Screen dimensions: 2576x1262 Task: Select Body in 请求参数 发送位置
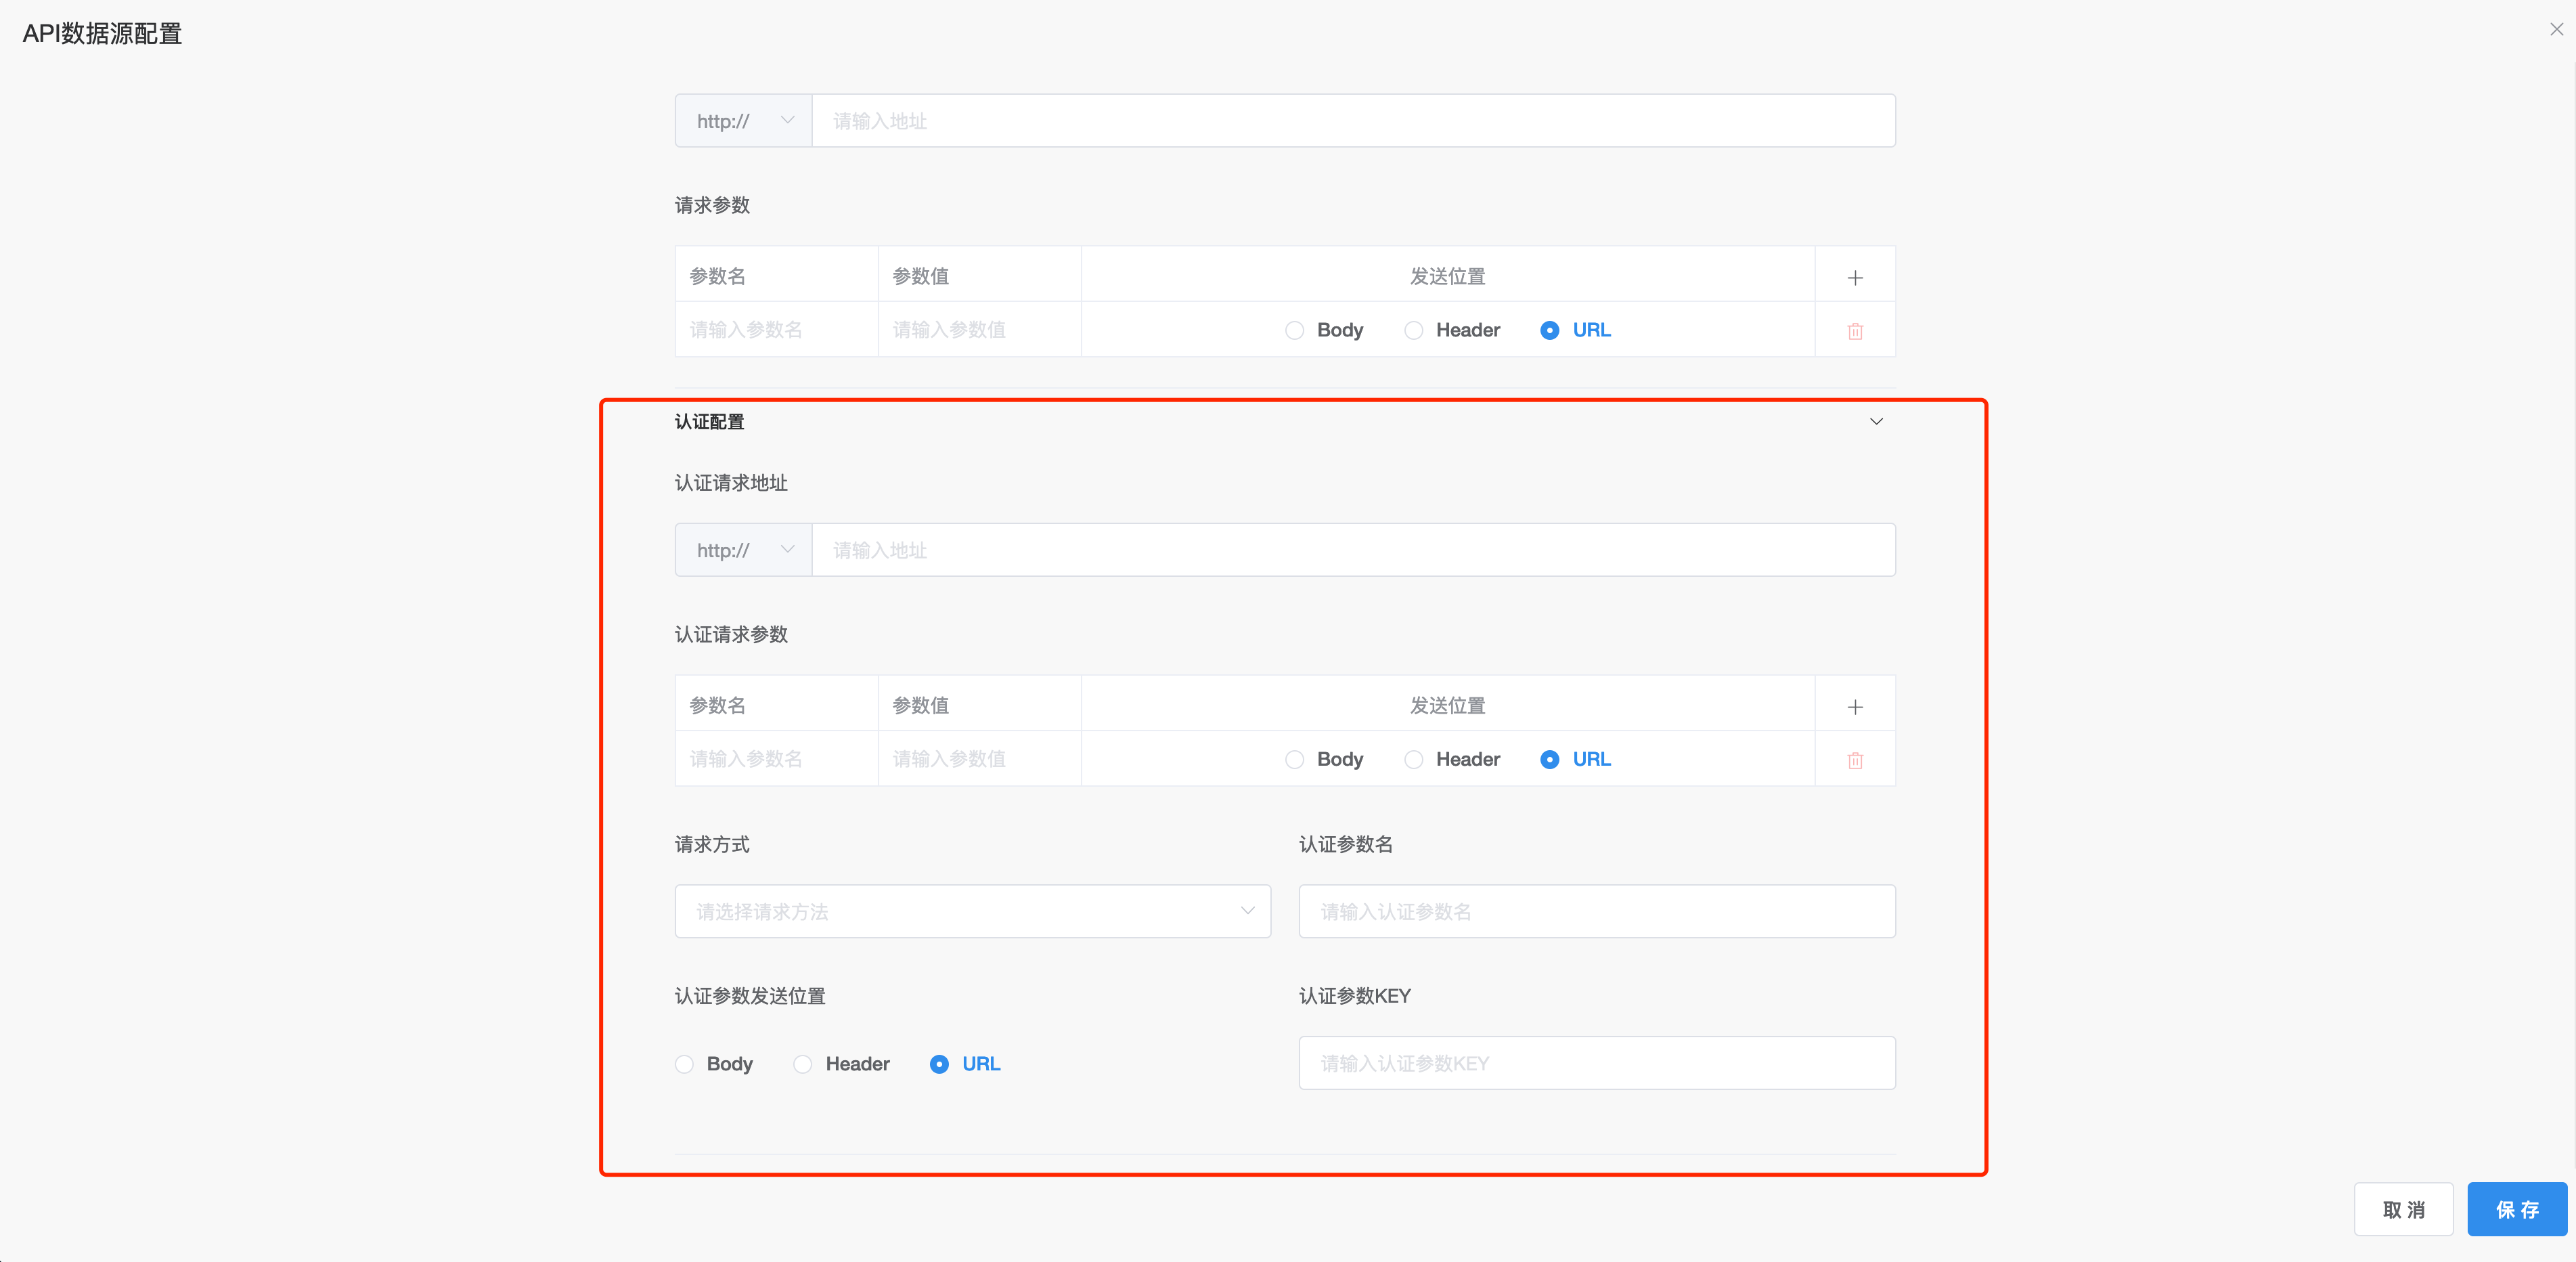pyautogui.click(x=1323, y=330)
